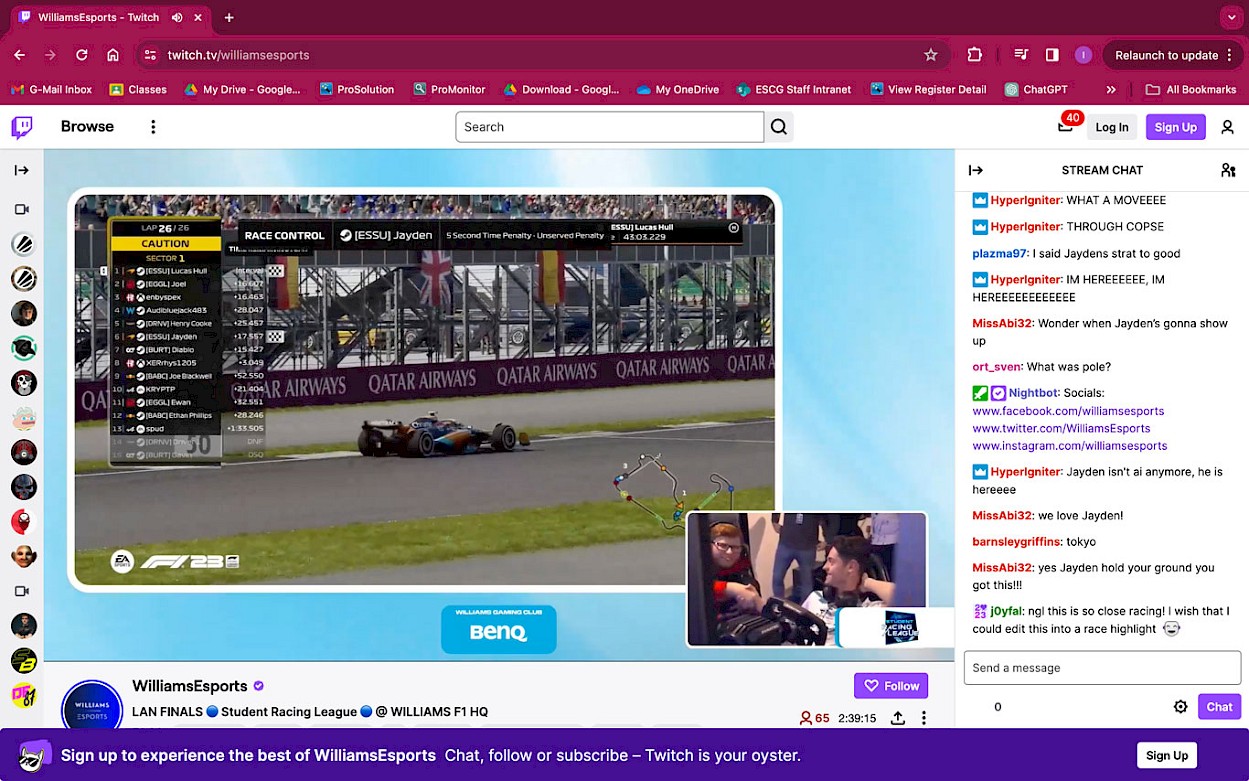Click the Twitch search input field
The image size is (1249, 781).
coord(609,127)
